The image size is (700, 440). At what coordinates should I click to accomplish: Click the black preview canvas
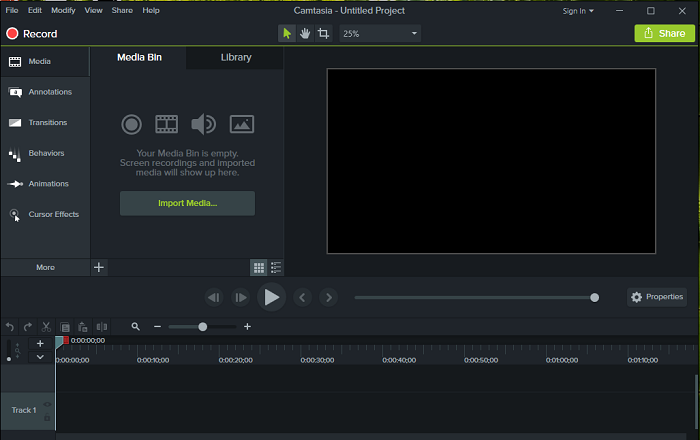click(491, 161)
